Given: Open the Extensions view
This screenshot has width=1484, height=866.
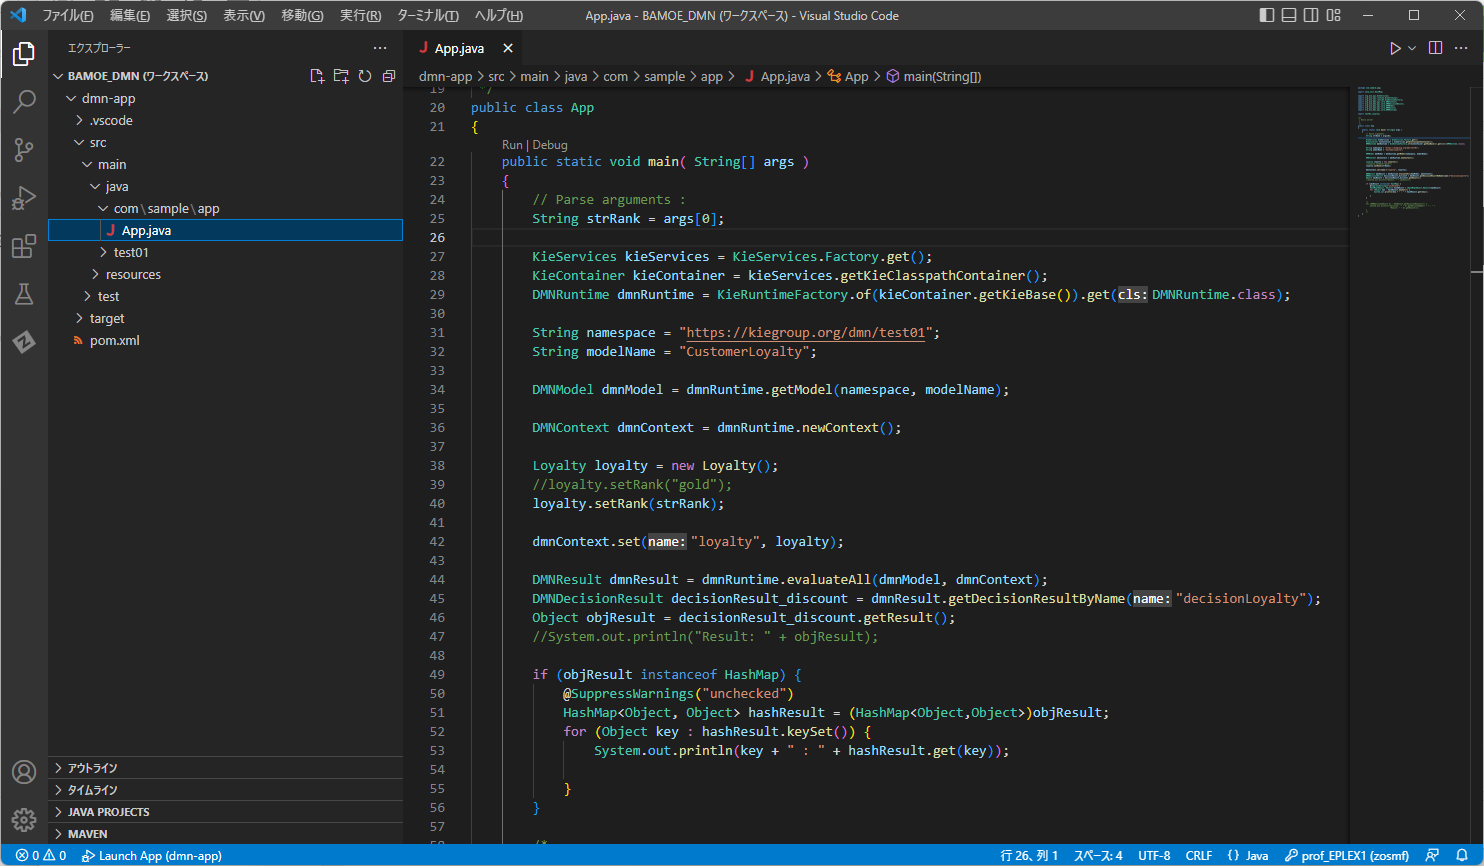Looking at the screenshot, I should [24, 246].
